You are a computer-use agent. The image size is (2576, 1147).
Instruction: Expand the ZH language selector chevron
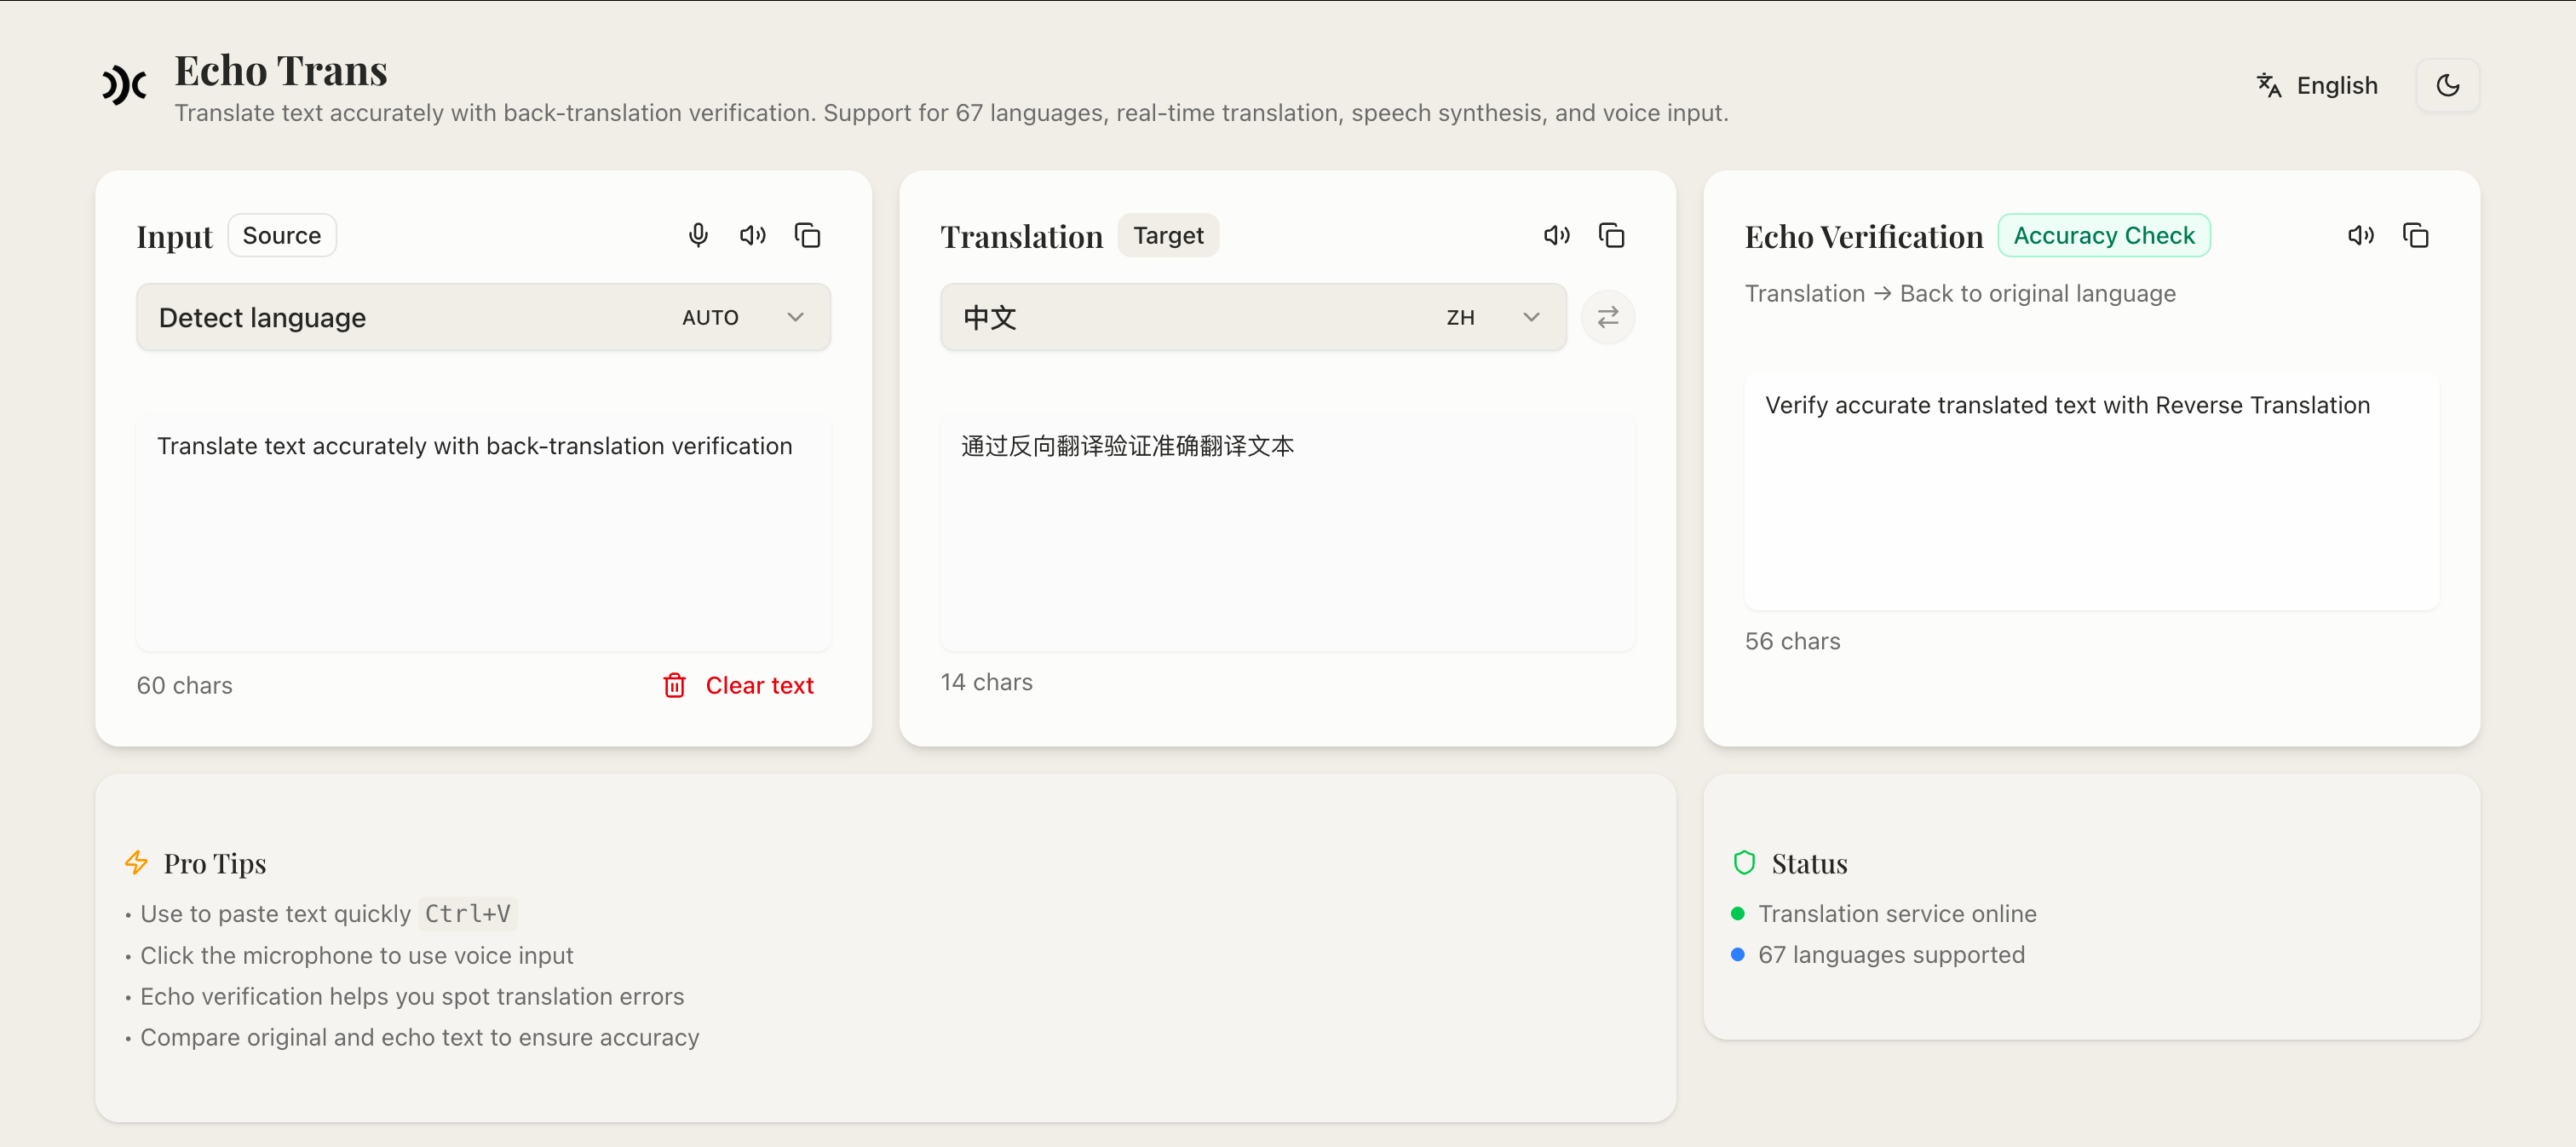tap(1530, 317)
